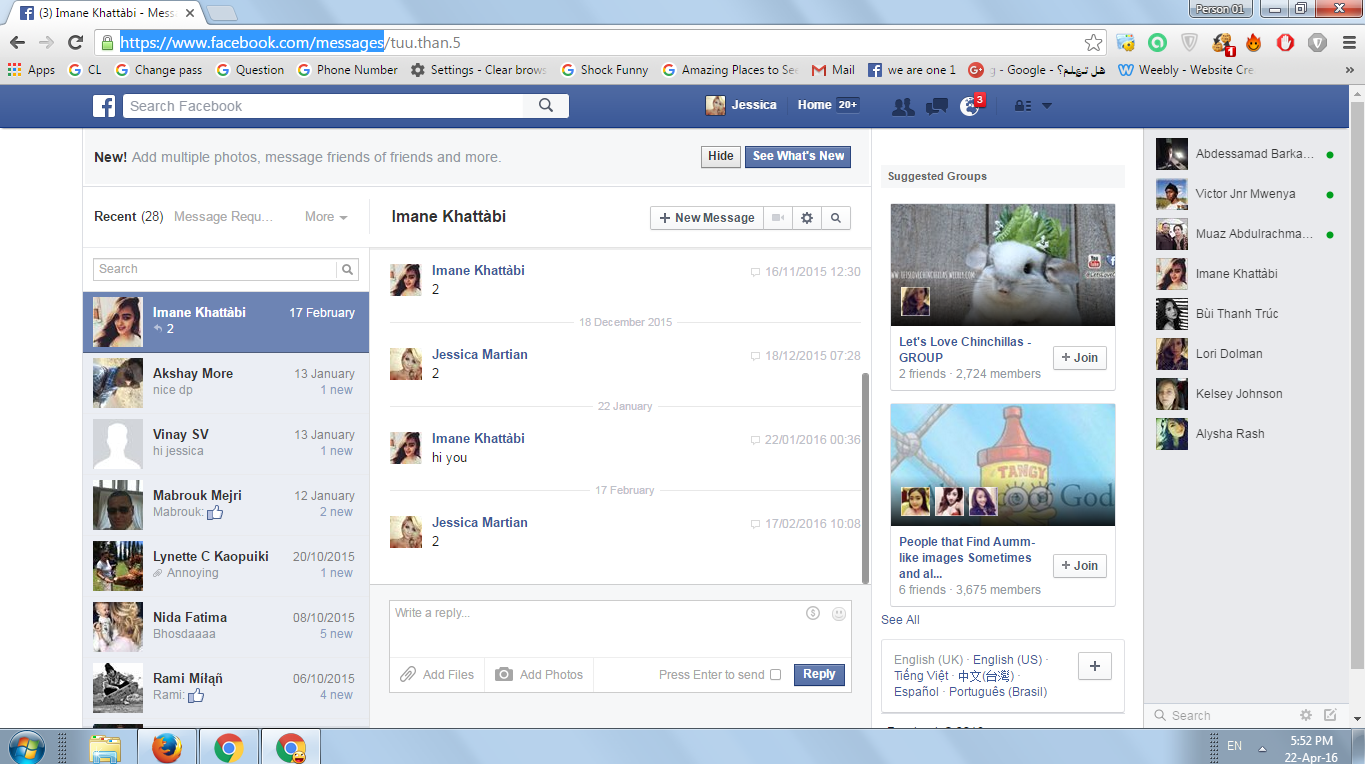1365x764 pixels.
Task: Open Mabrouk Mejri conversation
Action: pos(226,506)
